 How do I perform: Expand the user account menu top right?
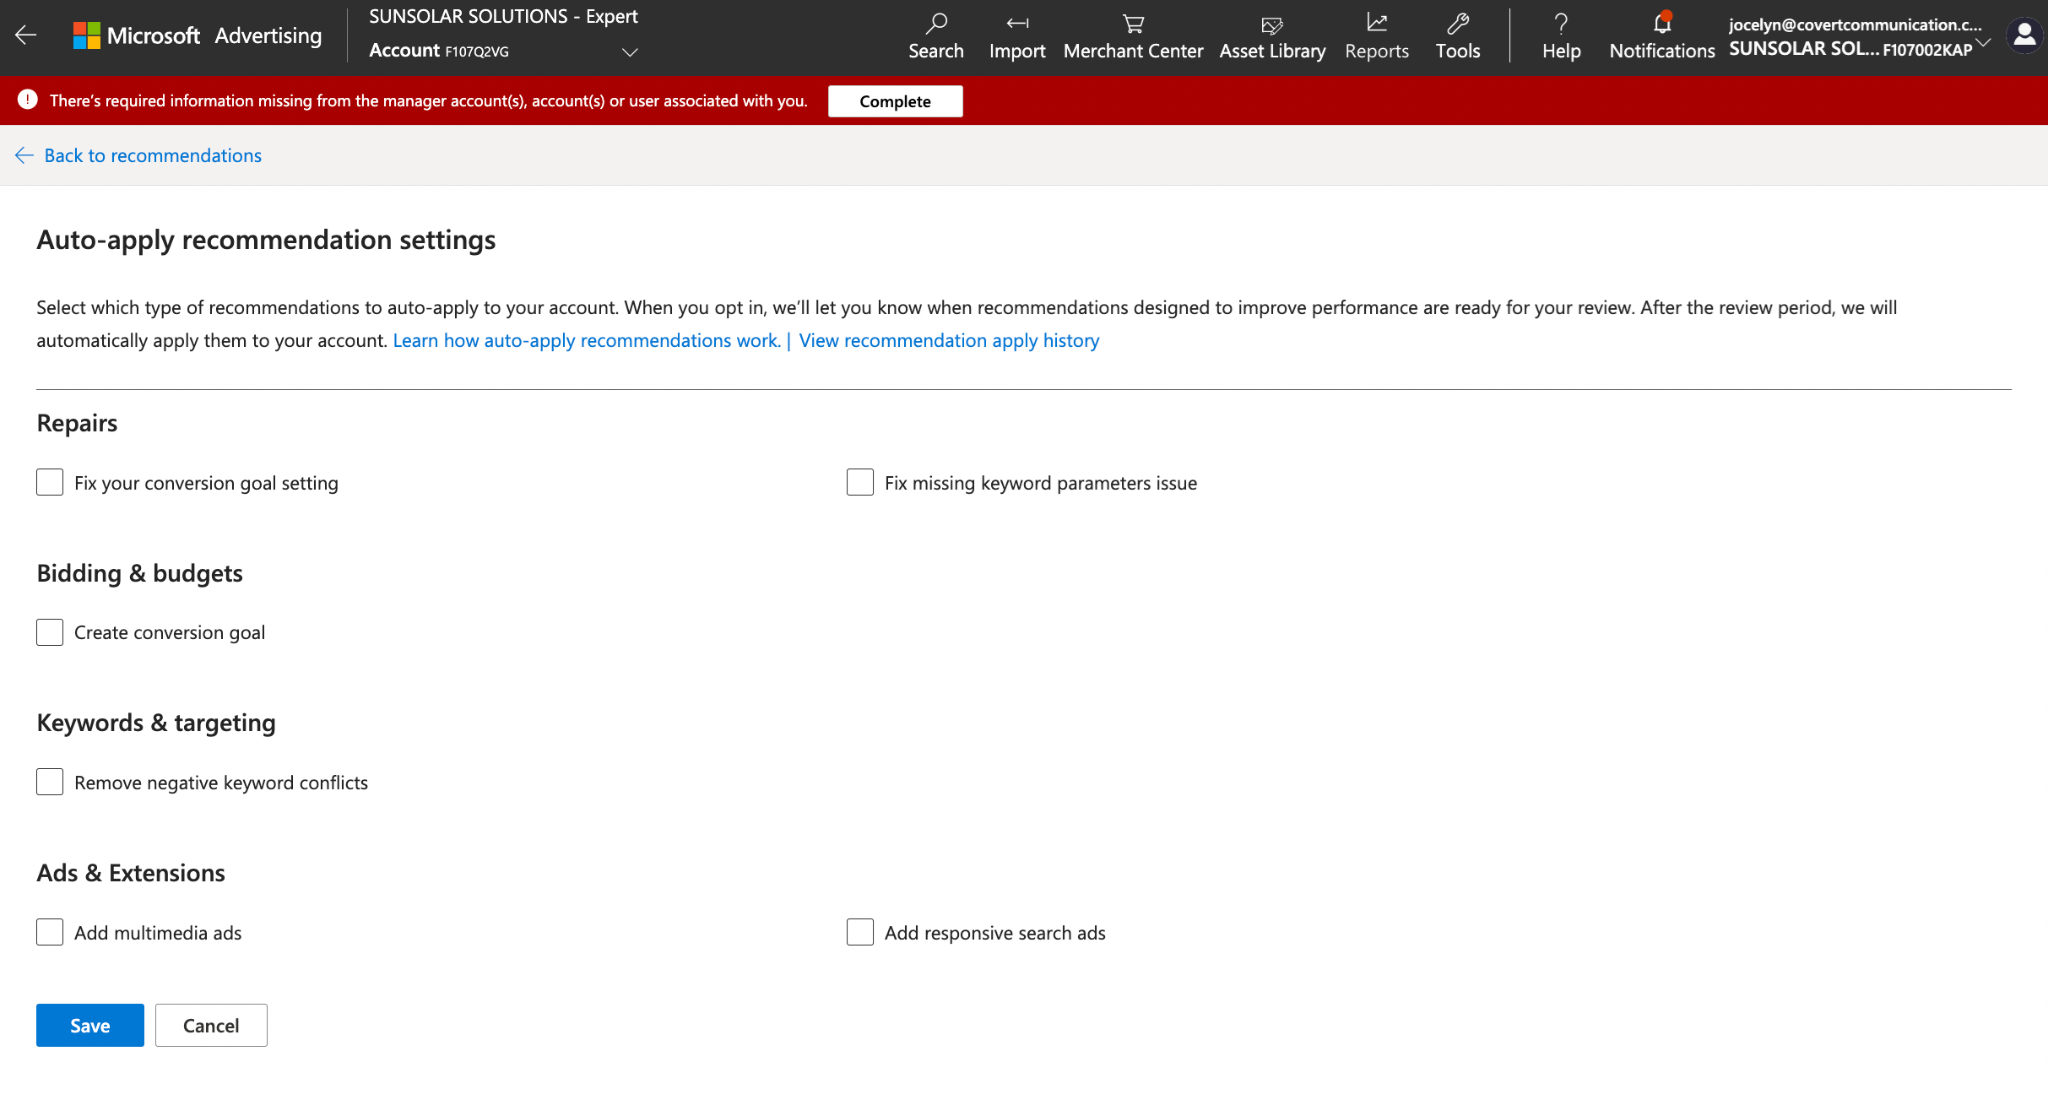[2024, 35]
